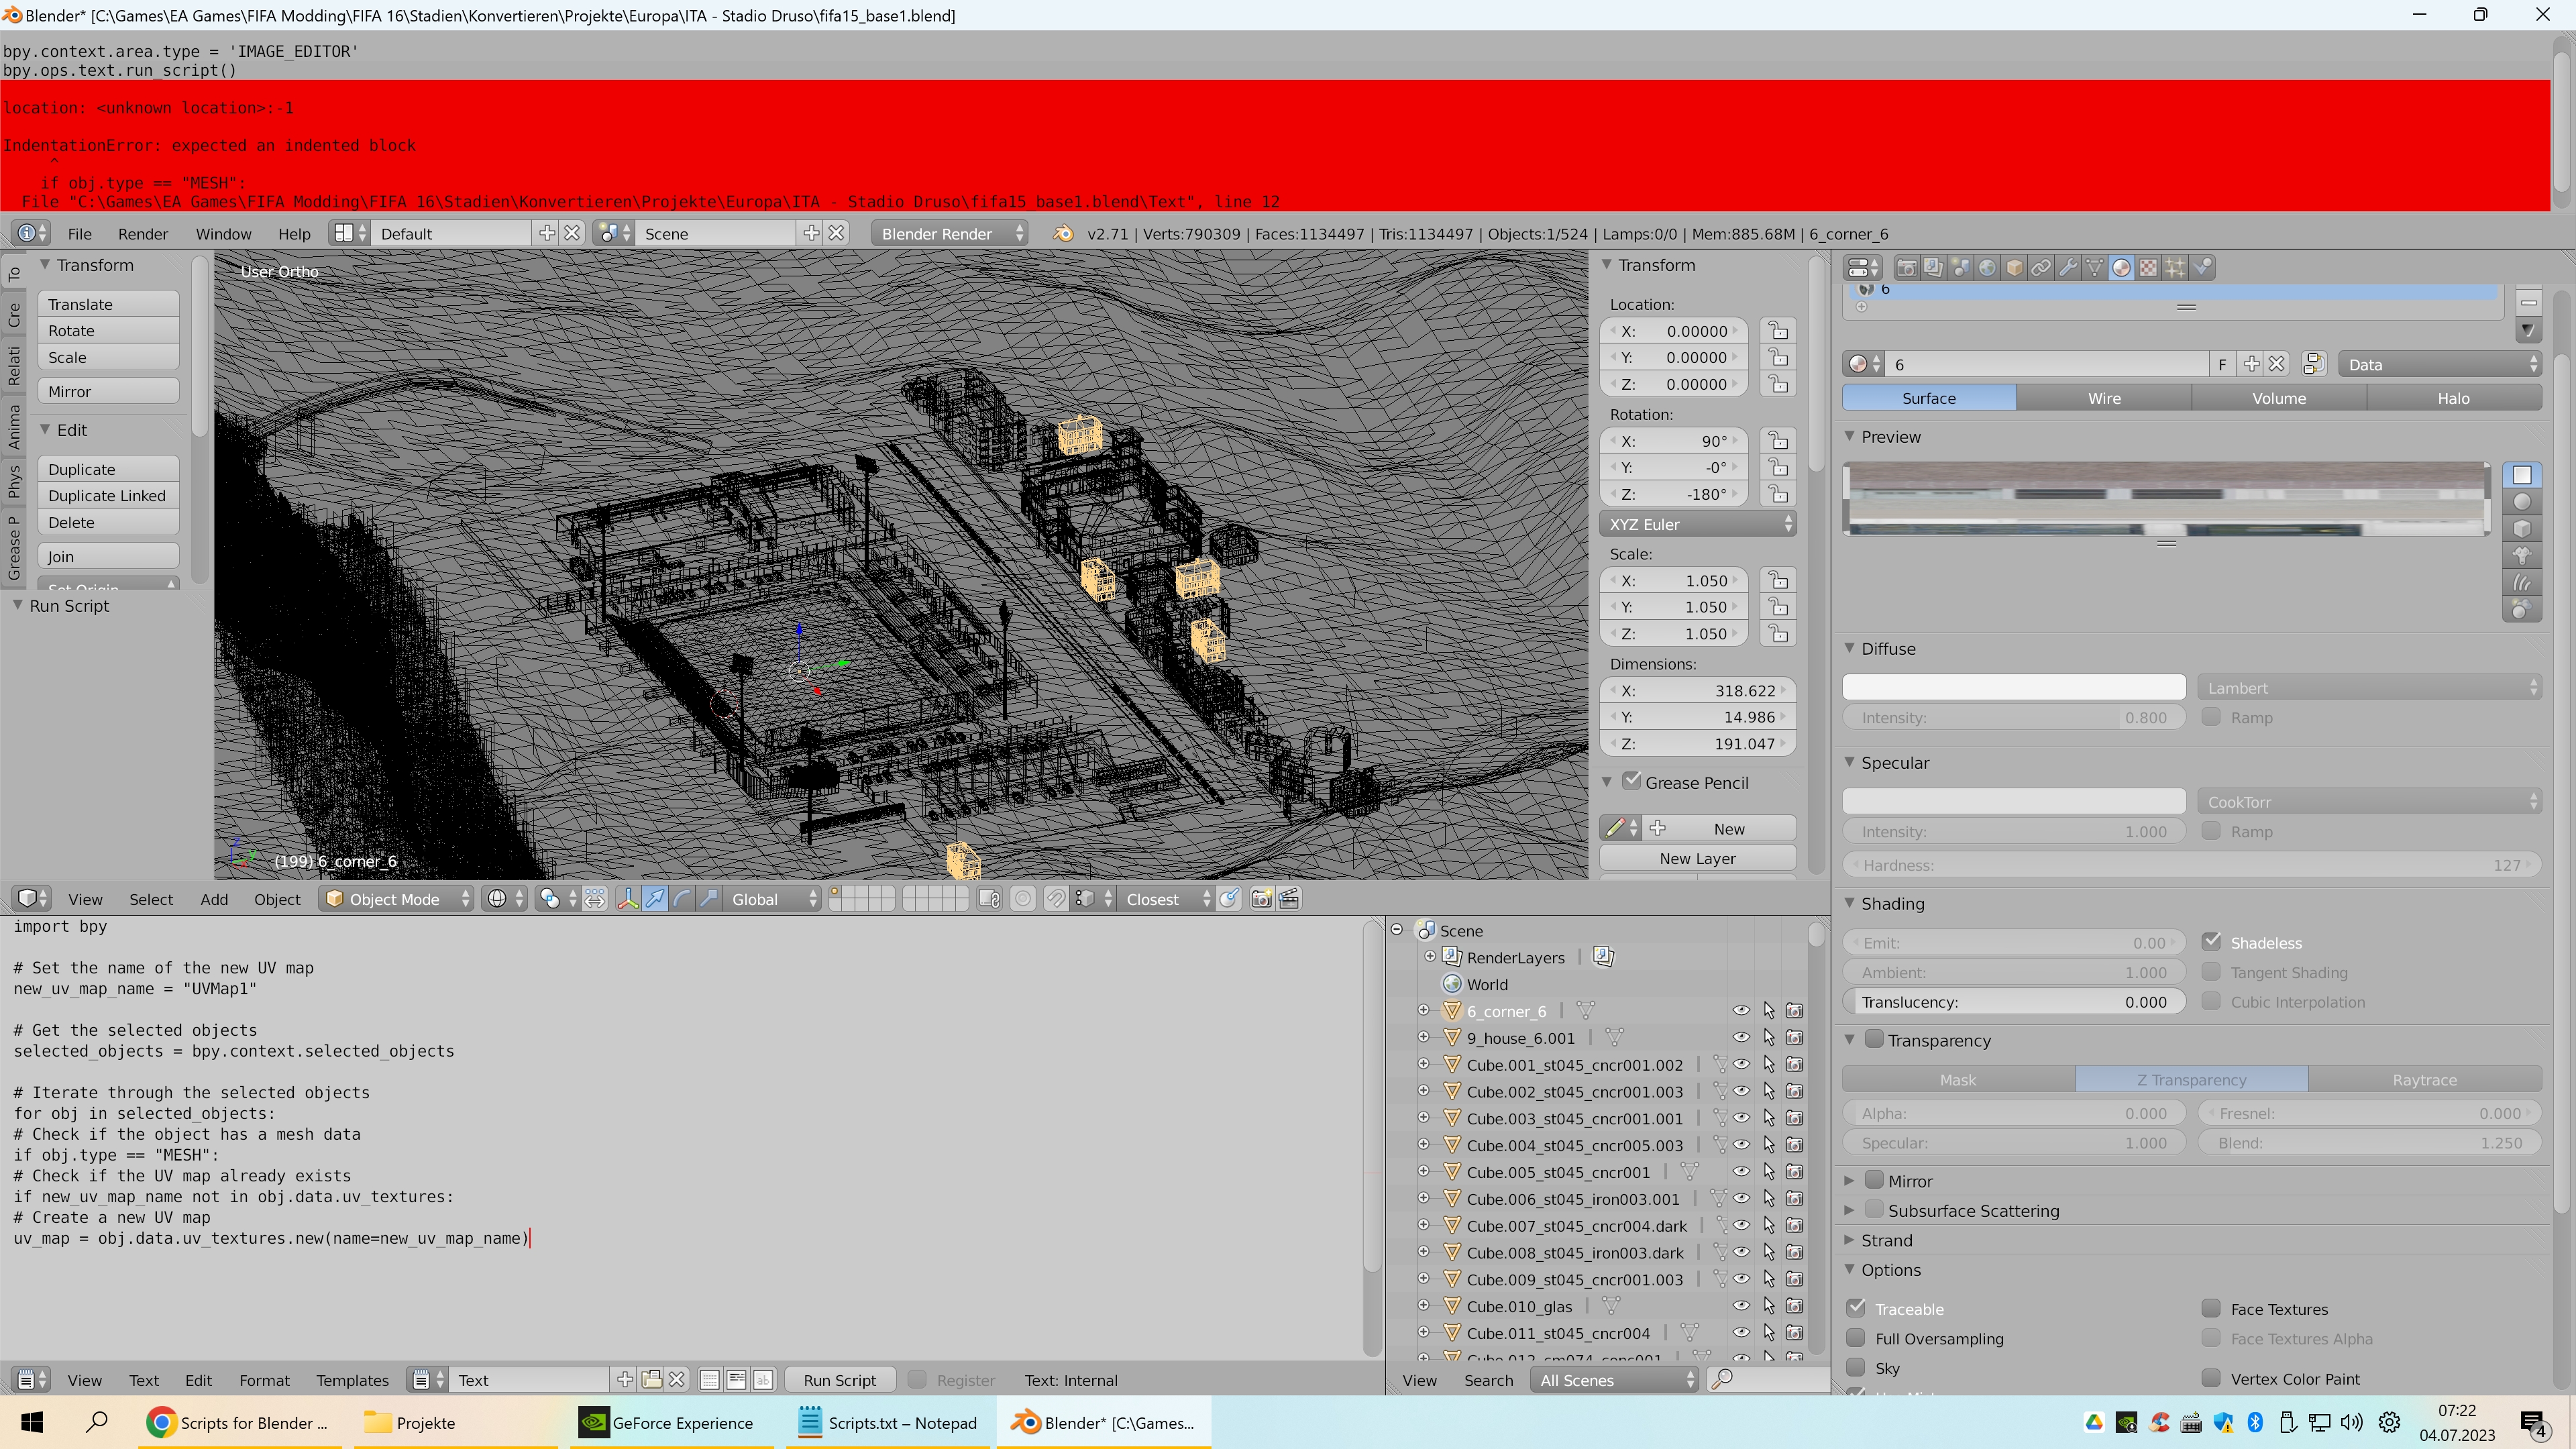The width and height of the screenshot is (2576, 1449).
Task: Click the OpenGL render image icon
Action: (1262, 899)
